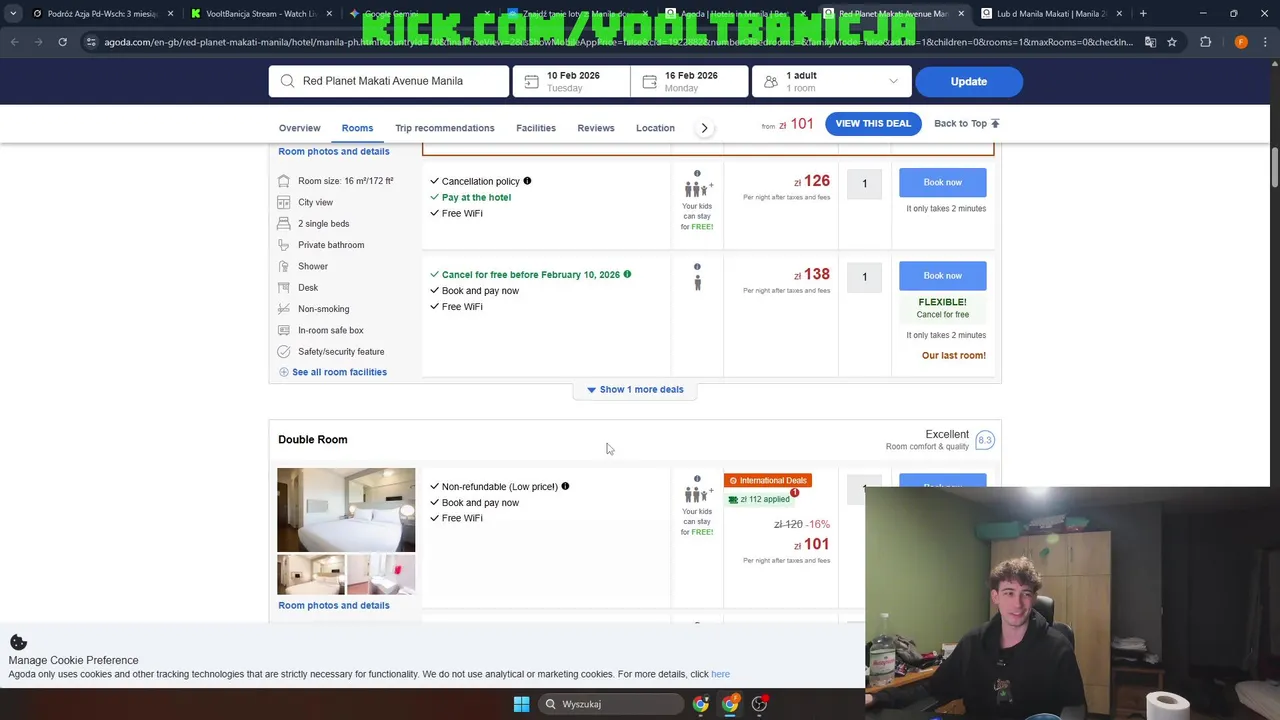The width and height of the screenshot is (1280, 720).
Task: Click the browser address bar
Action: [x=618, y=42]
